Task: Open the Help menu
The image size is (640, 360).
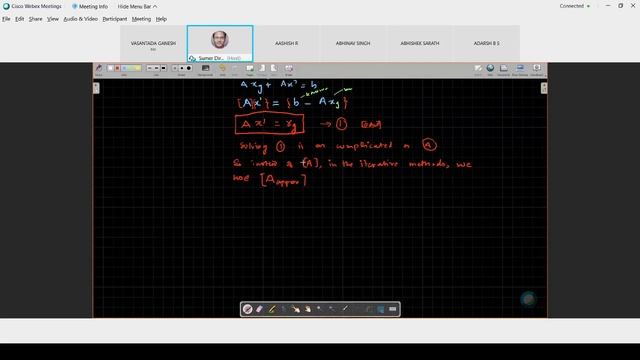Action: (x=161, y=19)
